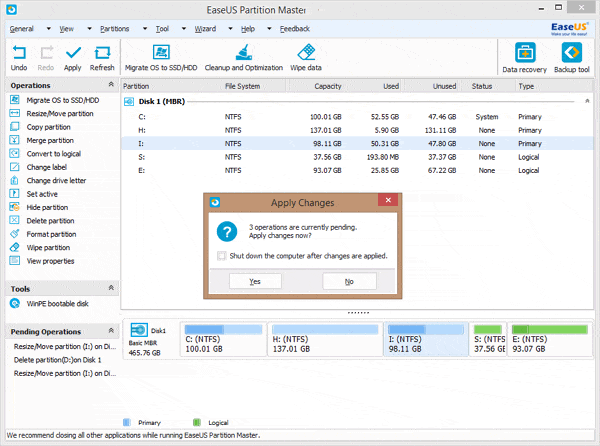The width and height of the screenshot is (600, 446).
Task: Collapse the Tools panel
Action: click(111, 288)
